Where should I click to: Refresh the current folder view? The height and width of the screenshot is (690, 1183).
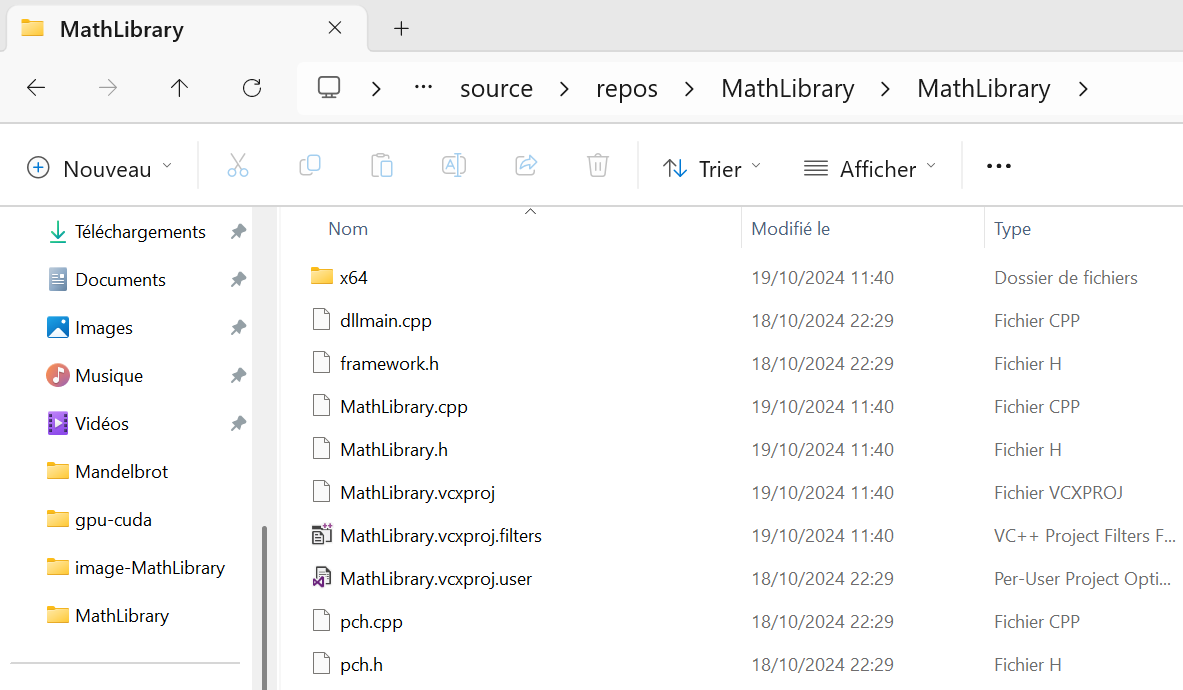[252, 88]
